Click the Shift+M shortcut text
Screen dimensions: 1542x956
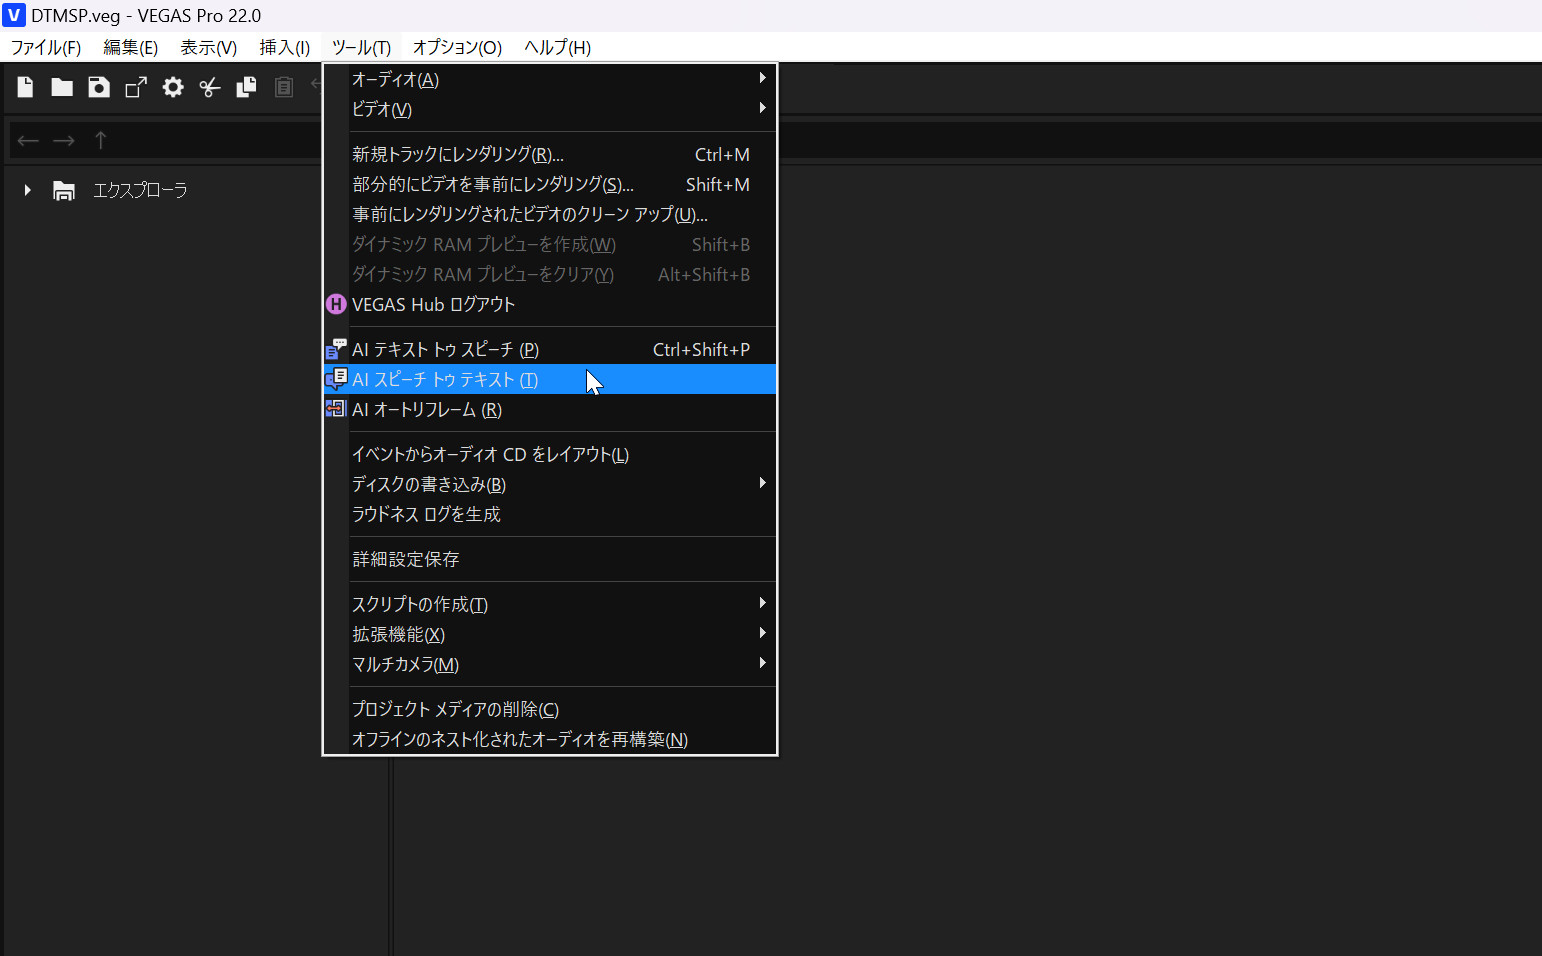coord(718,184)
